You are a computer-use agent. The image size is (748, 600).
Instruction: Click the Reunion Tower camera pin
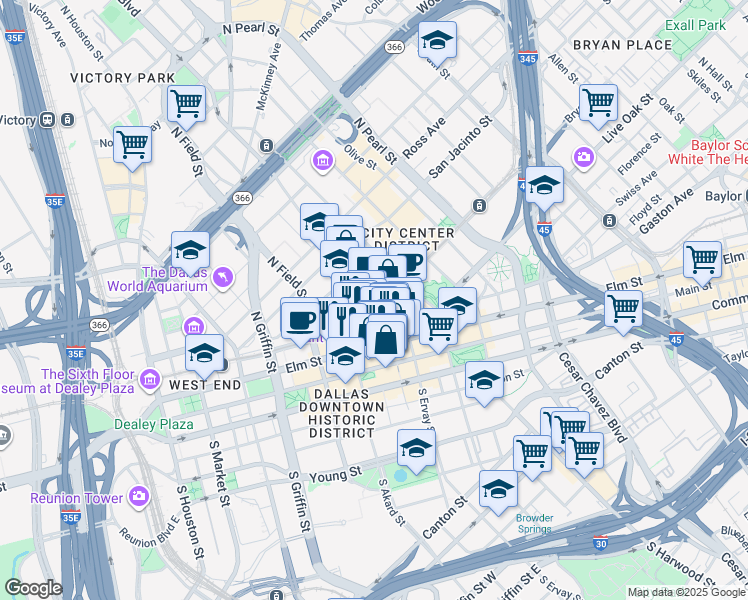point(139,497)
